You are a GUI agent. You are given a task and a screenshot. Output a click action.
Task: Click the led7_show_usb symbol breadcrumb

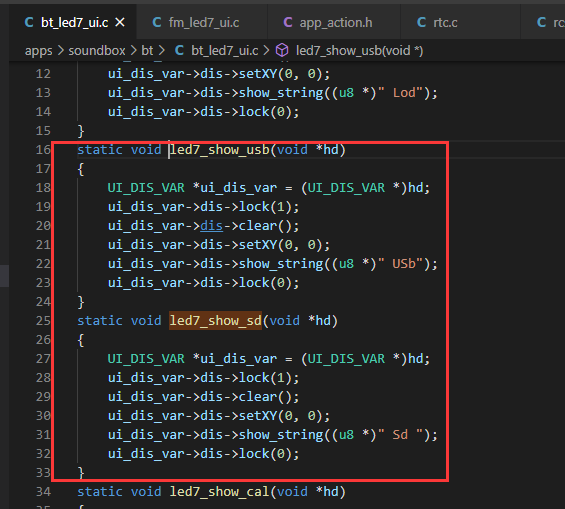(359, 50)
